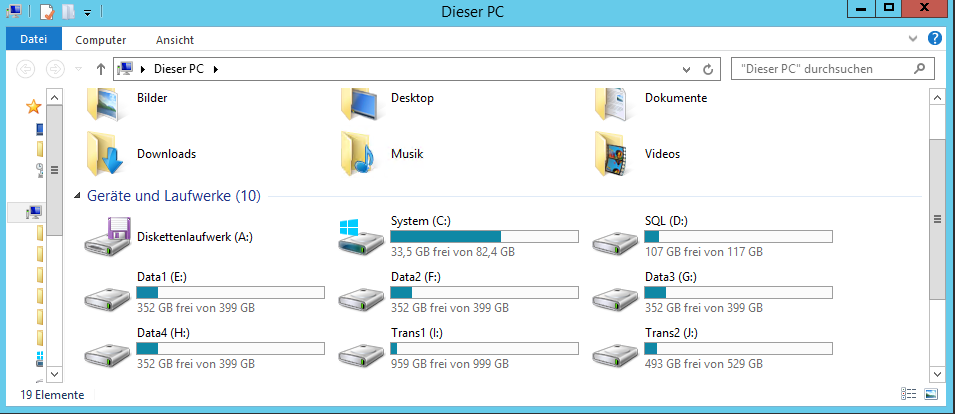Screen dimensions: 955x414
Task: Click the 19 Elemente status text
Action: (52, 395)
